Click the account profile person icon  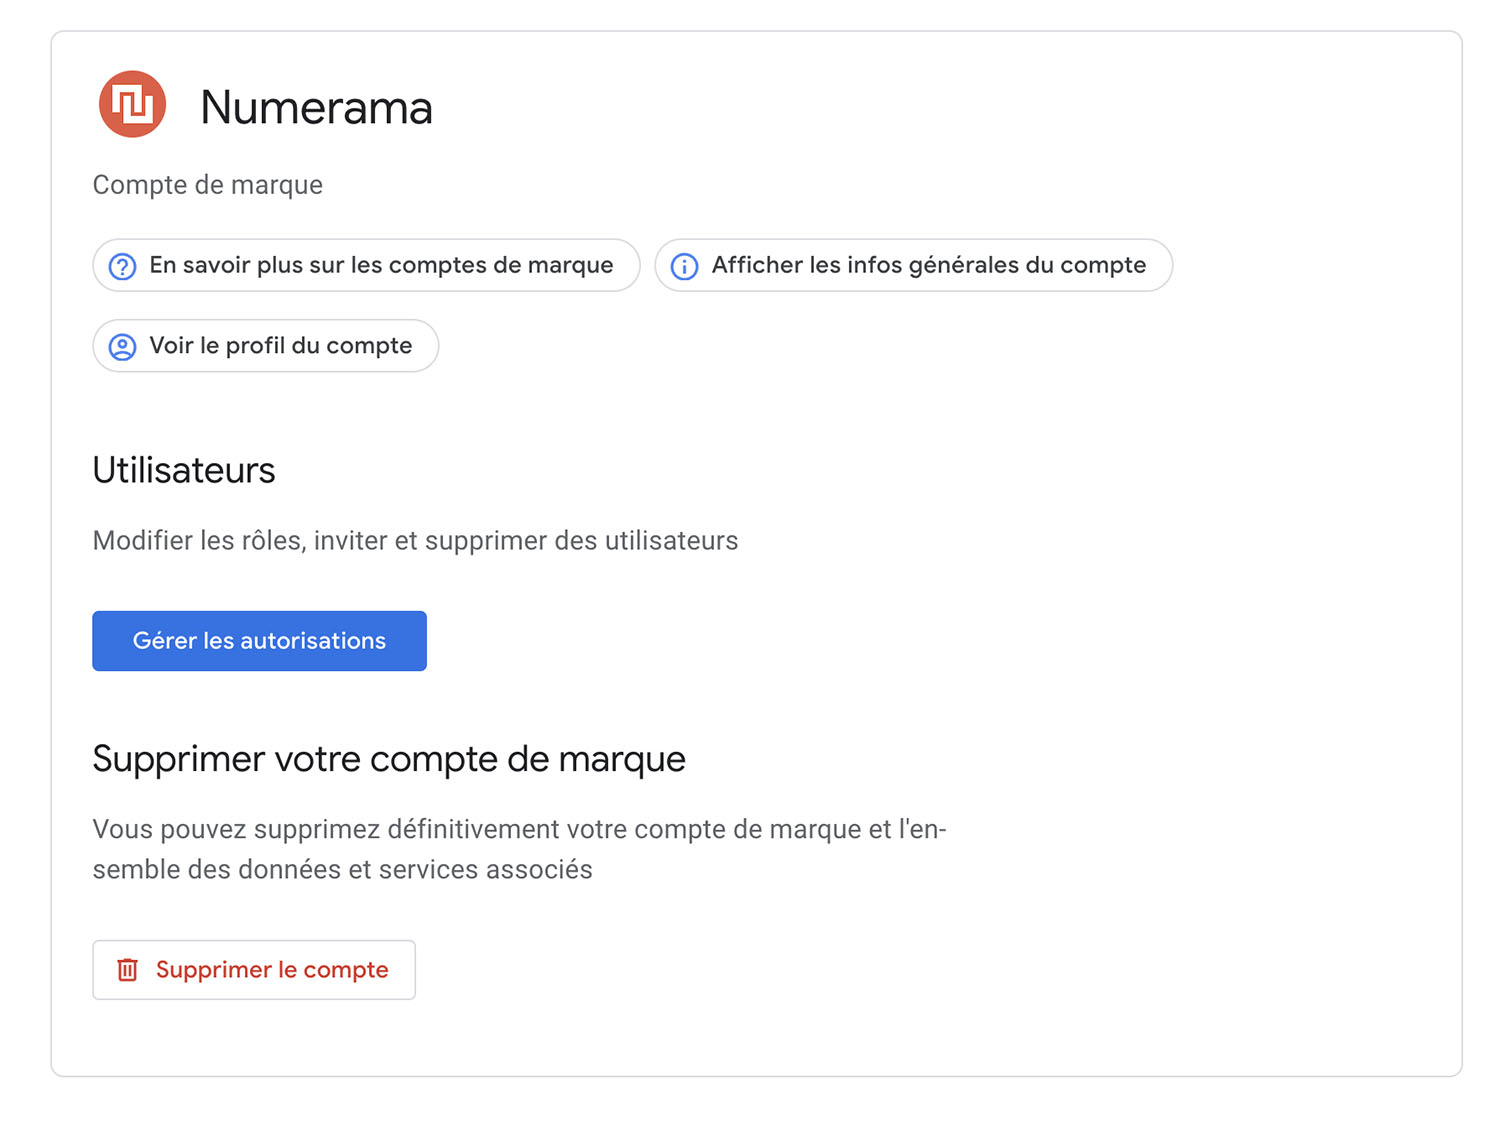pos(122,347)
